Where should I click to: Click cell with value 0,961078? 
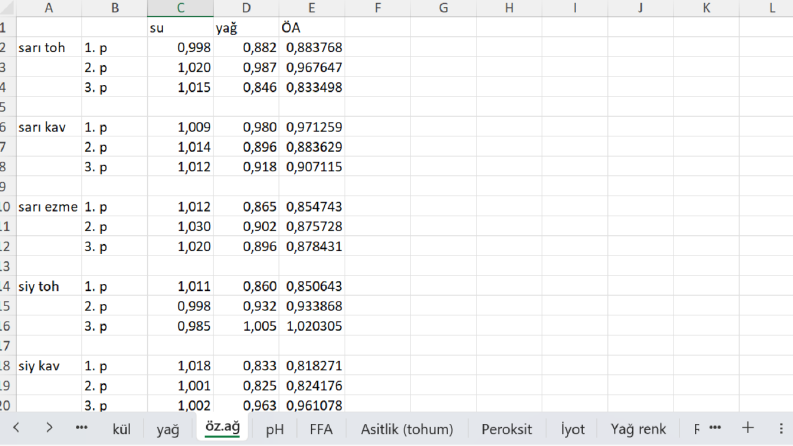(x=312, y=405)
